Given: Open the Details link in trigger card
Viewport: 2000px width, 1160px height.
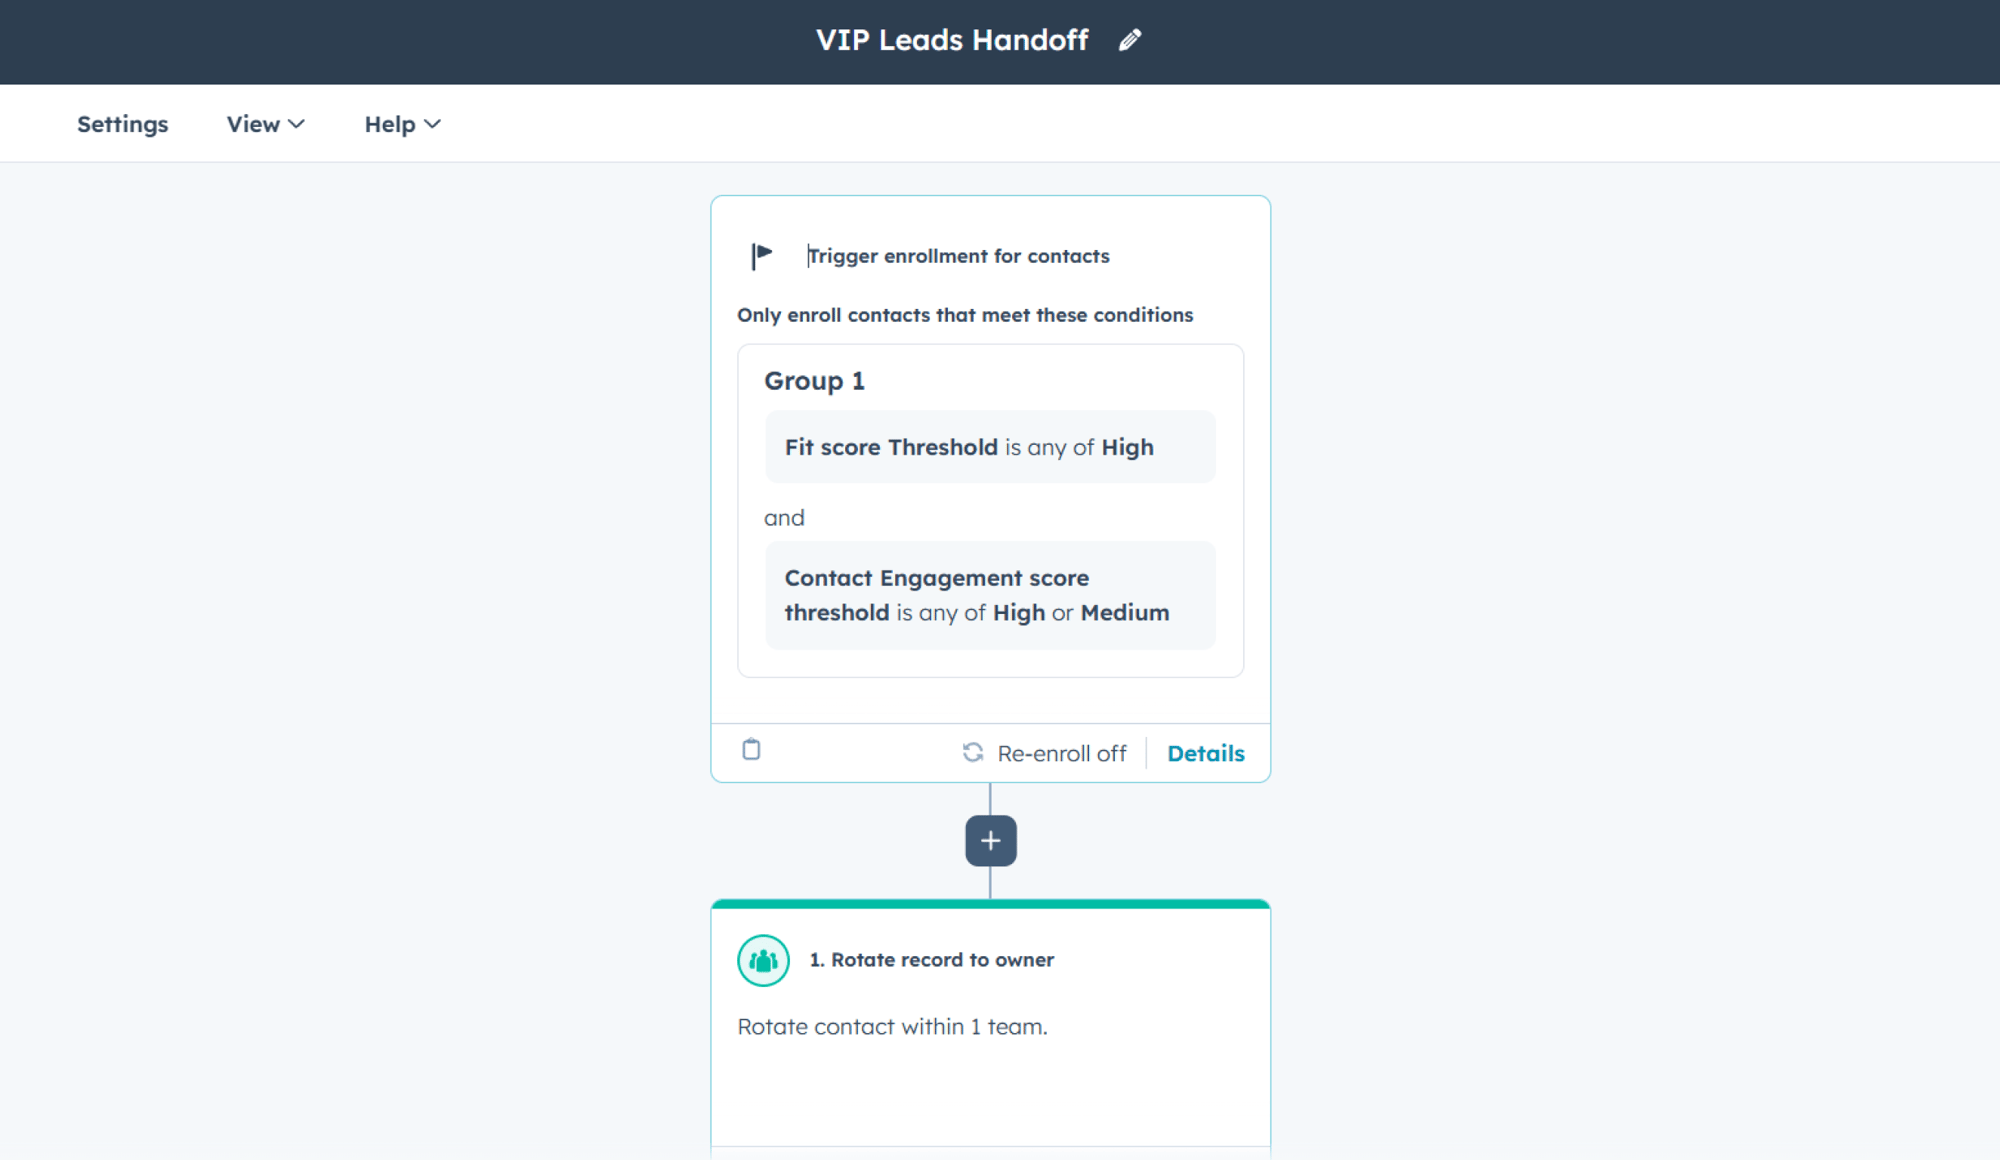Looking at the screenshot, I should [1206, 753].
